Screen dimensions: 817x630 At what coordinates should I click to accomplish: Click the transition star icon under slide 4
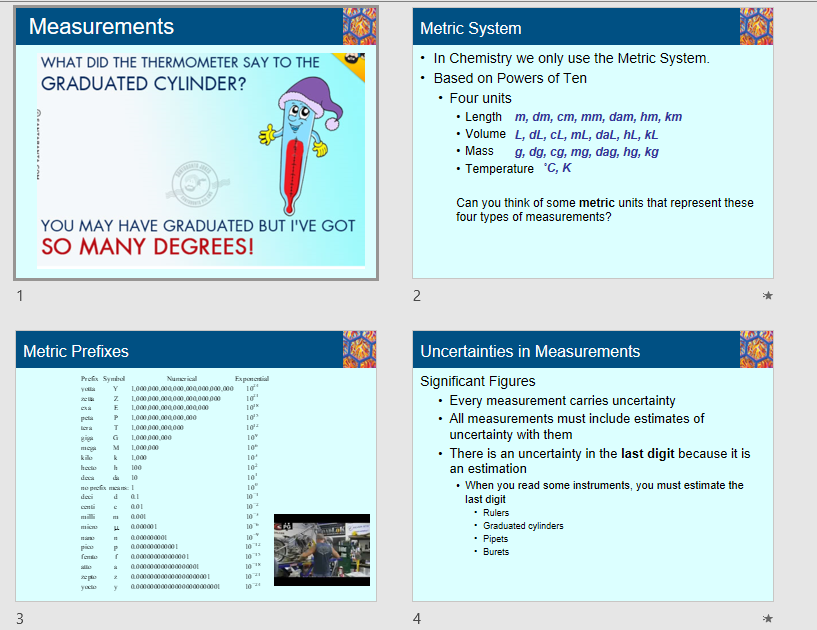(x=767, y=619)
